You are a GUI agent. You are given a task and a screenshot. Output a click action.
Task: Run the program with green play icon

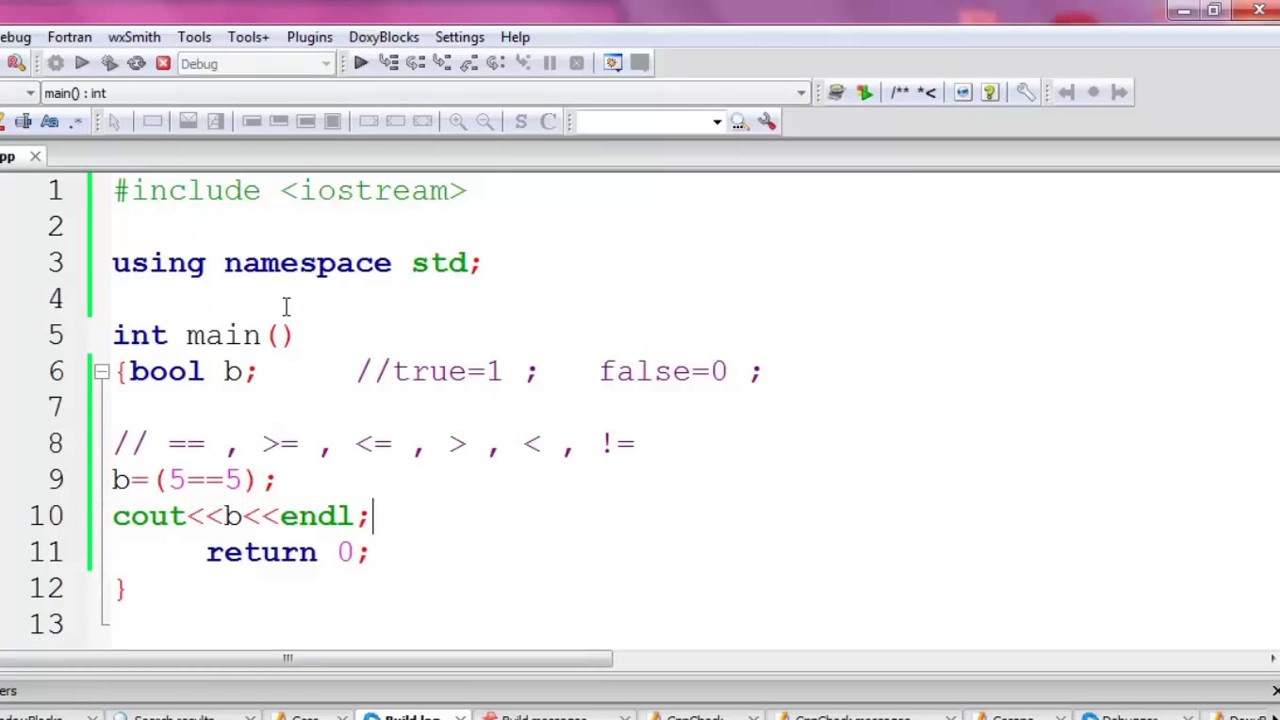coord(82,63)
